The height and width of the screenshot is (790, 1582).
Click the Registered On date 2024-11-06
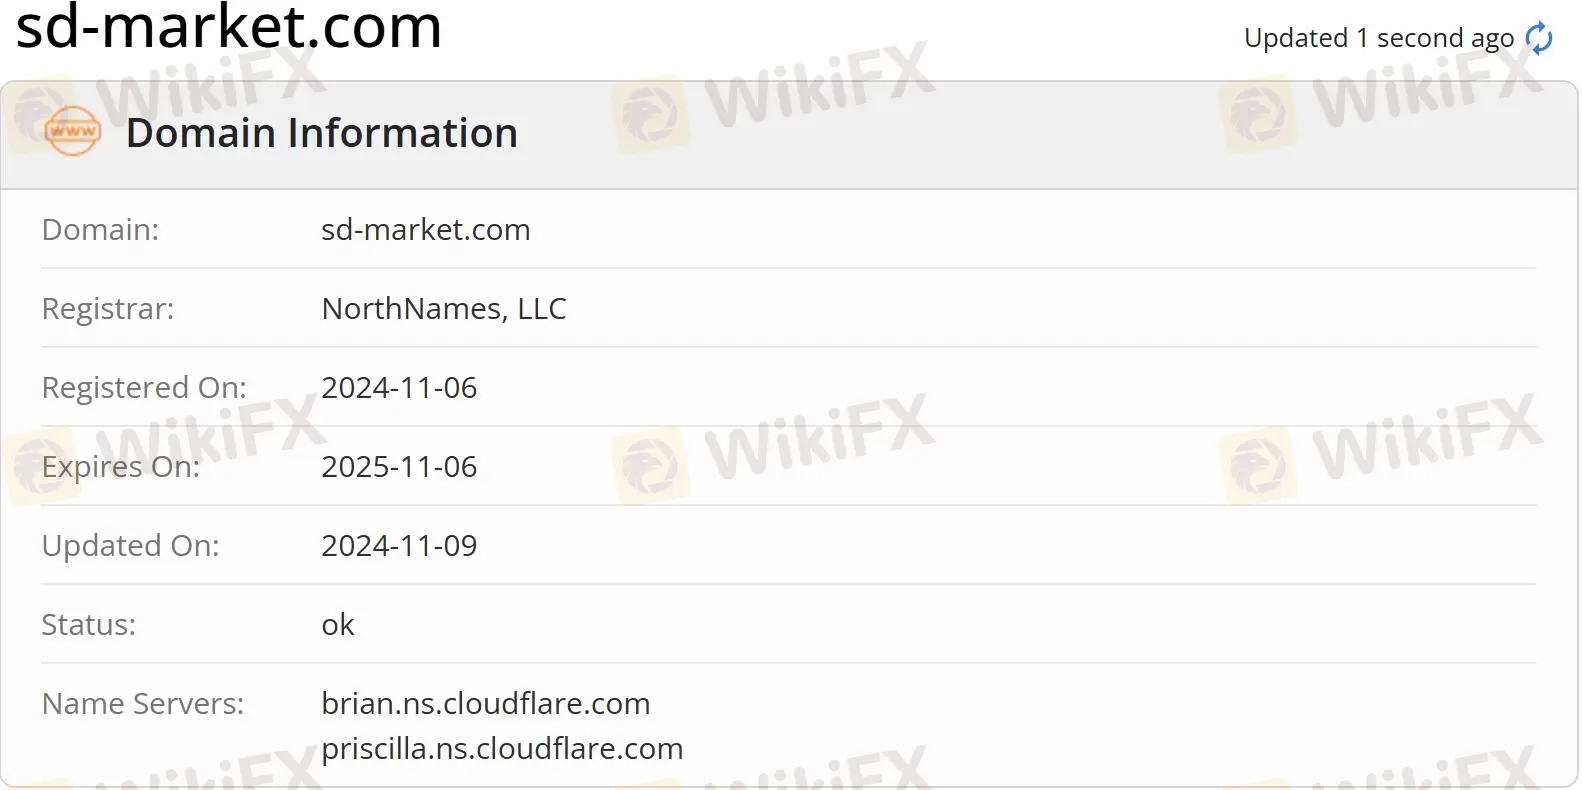click(x=399, y=387)
